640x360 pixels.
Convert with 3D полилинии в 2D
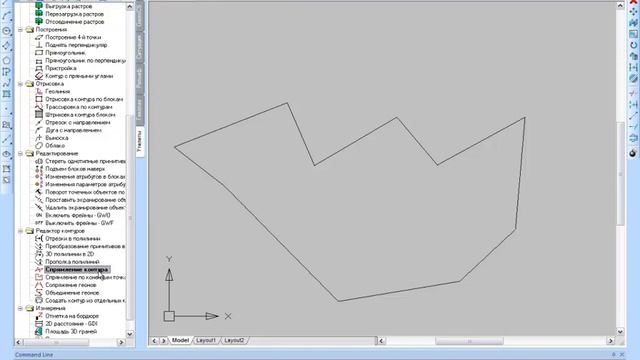coord(69,254)
